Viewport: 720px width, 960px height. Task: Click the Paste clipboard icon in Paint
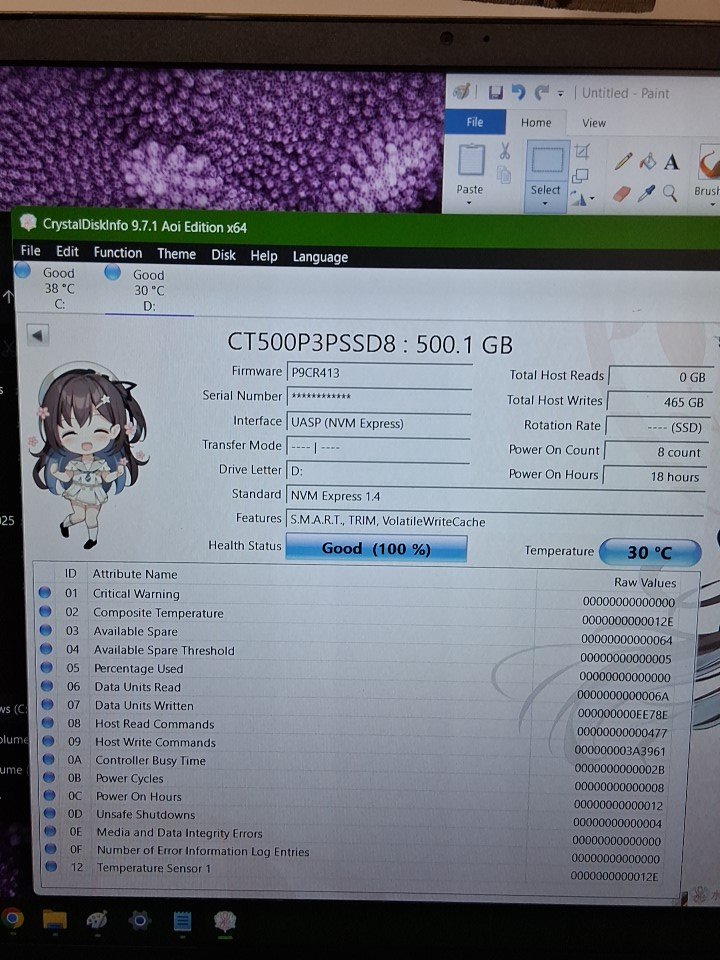click(x=471, y=160)
